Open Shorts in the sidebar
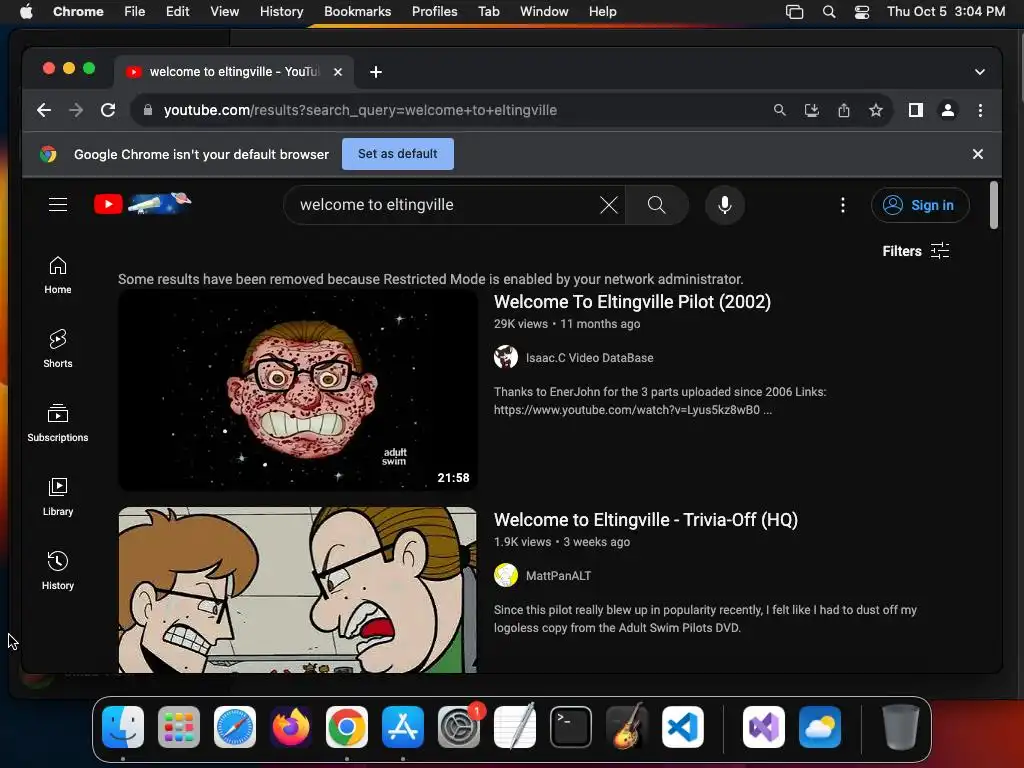 coord(57,349)
